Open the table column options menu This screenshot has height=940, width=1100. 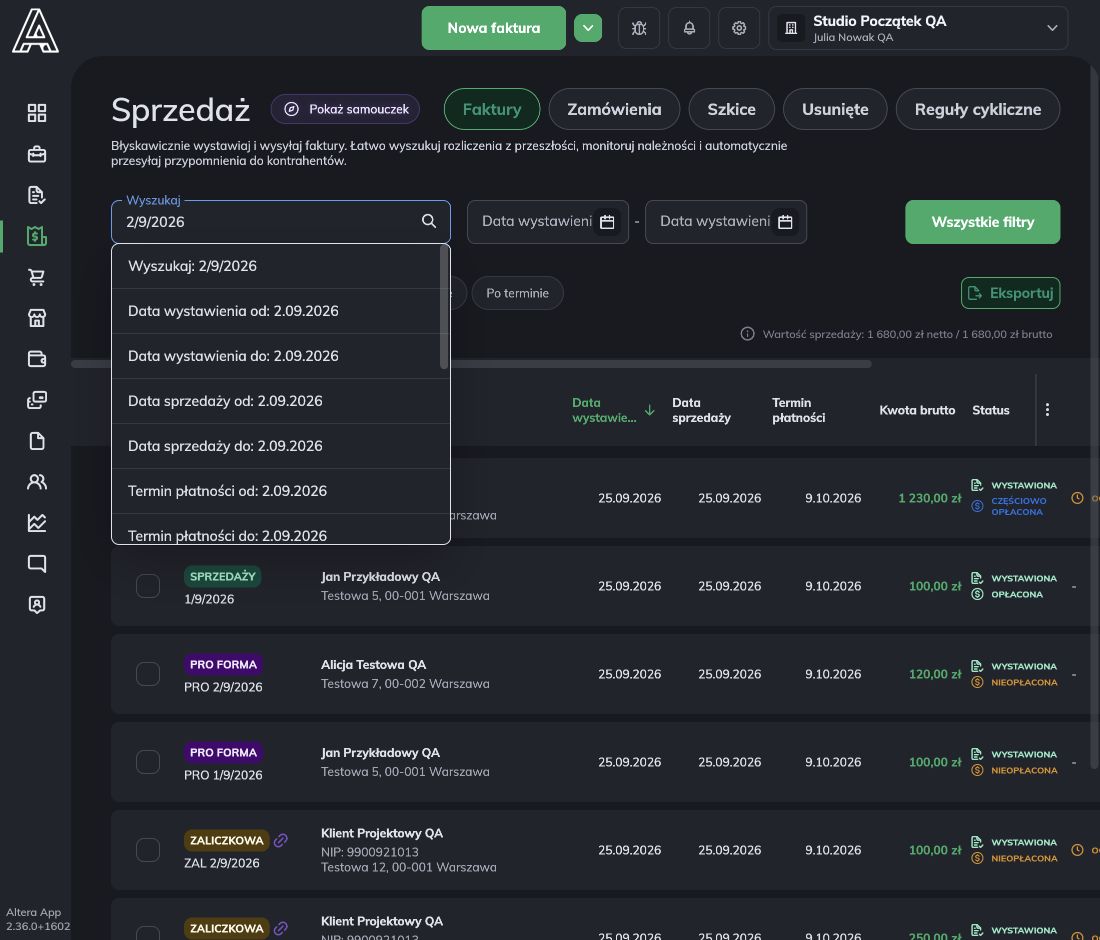[x=1047, y=410]
